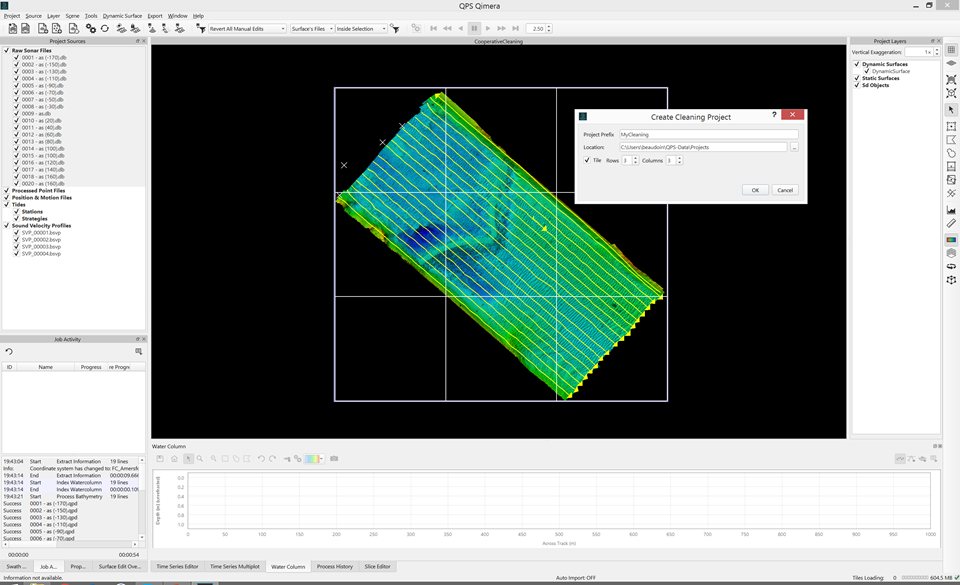Click Cancel in Create Cleaning Project dialog
Screen dimensions: 960x585
point(785,190)
